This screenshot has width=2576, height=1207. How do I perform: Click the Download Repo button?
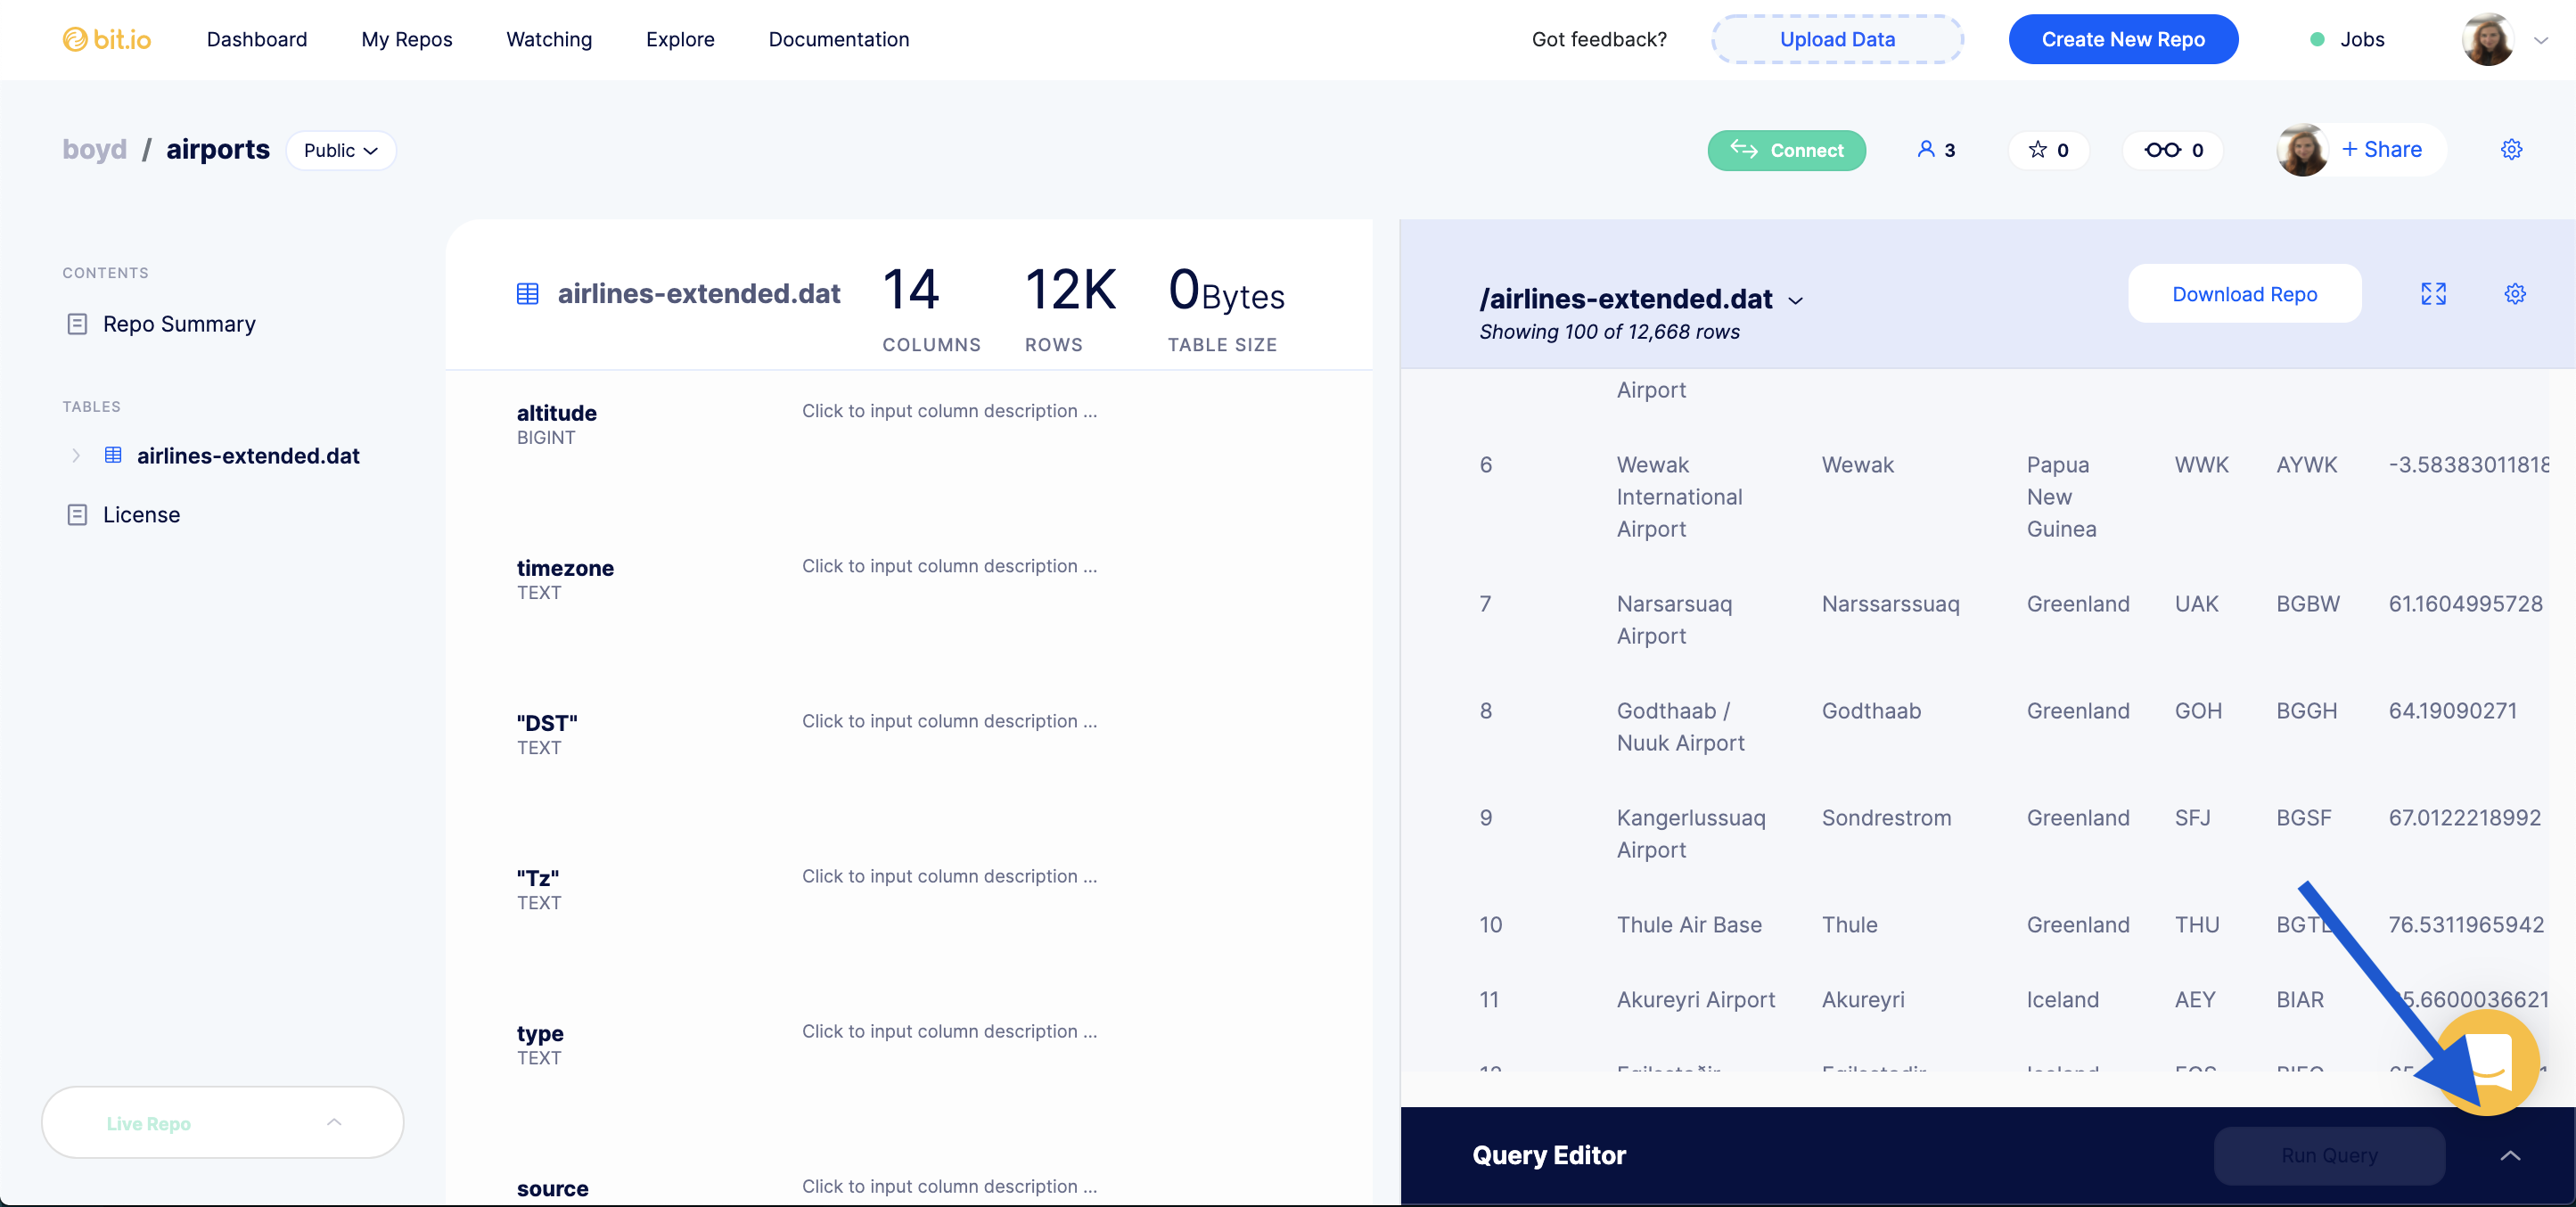2244,294
